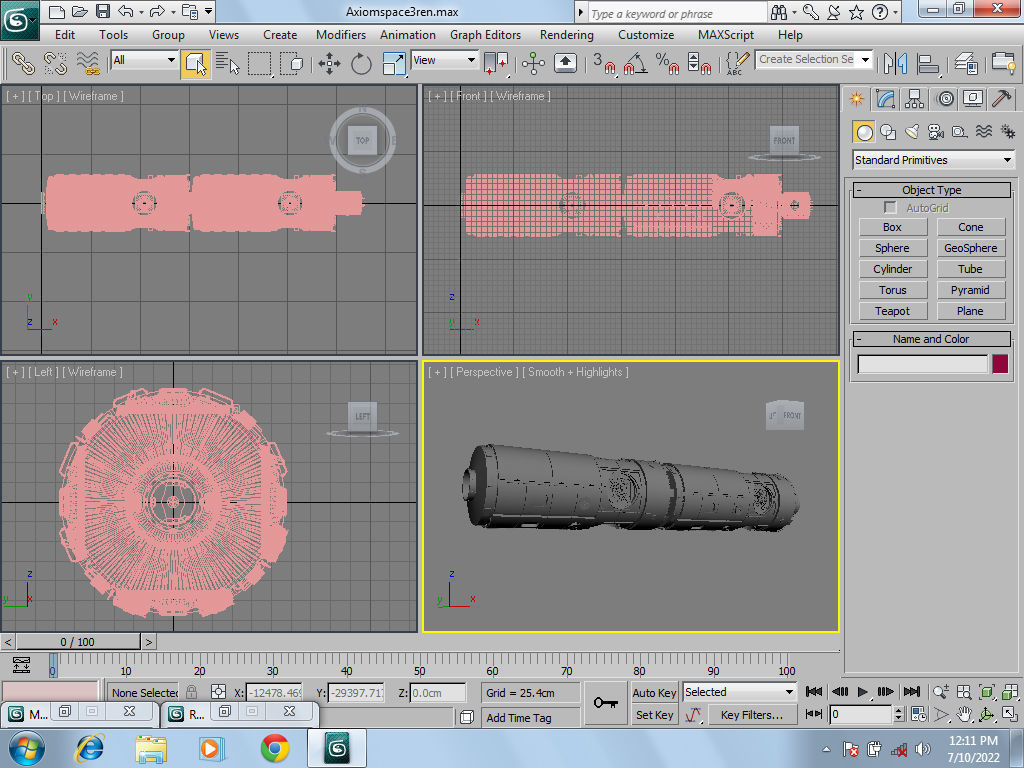The width and height of the screenshot is (1024, 768).
Task: Select the Scale tool
Action: point(393,63)
